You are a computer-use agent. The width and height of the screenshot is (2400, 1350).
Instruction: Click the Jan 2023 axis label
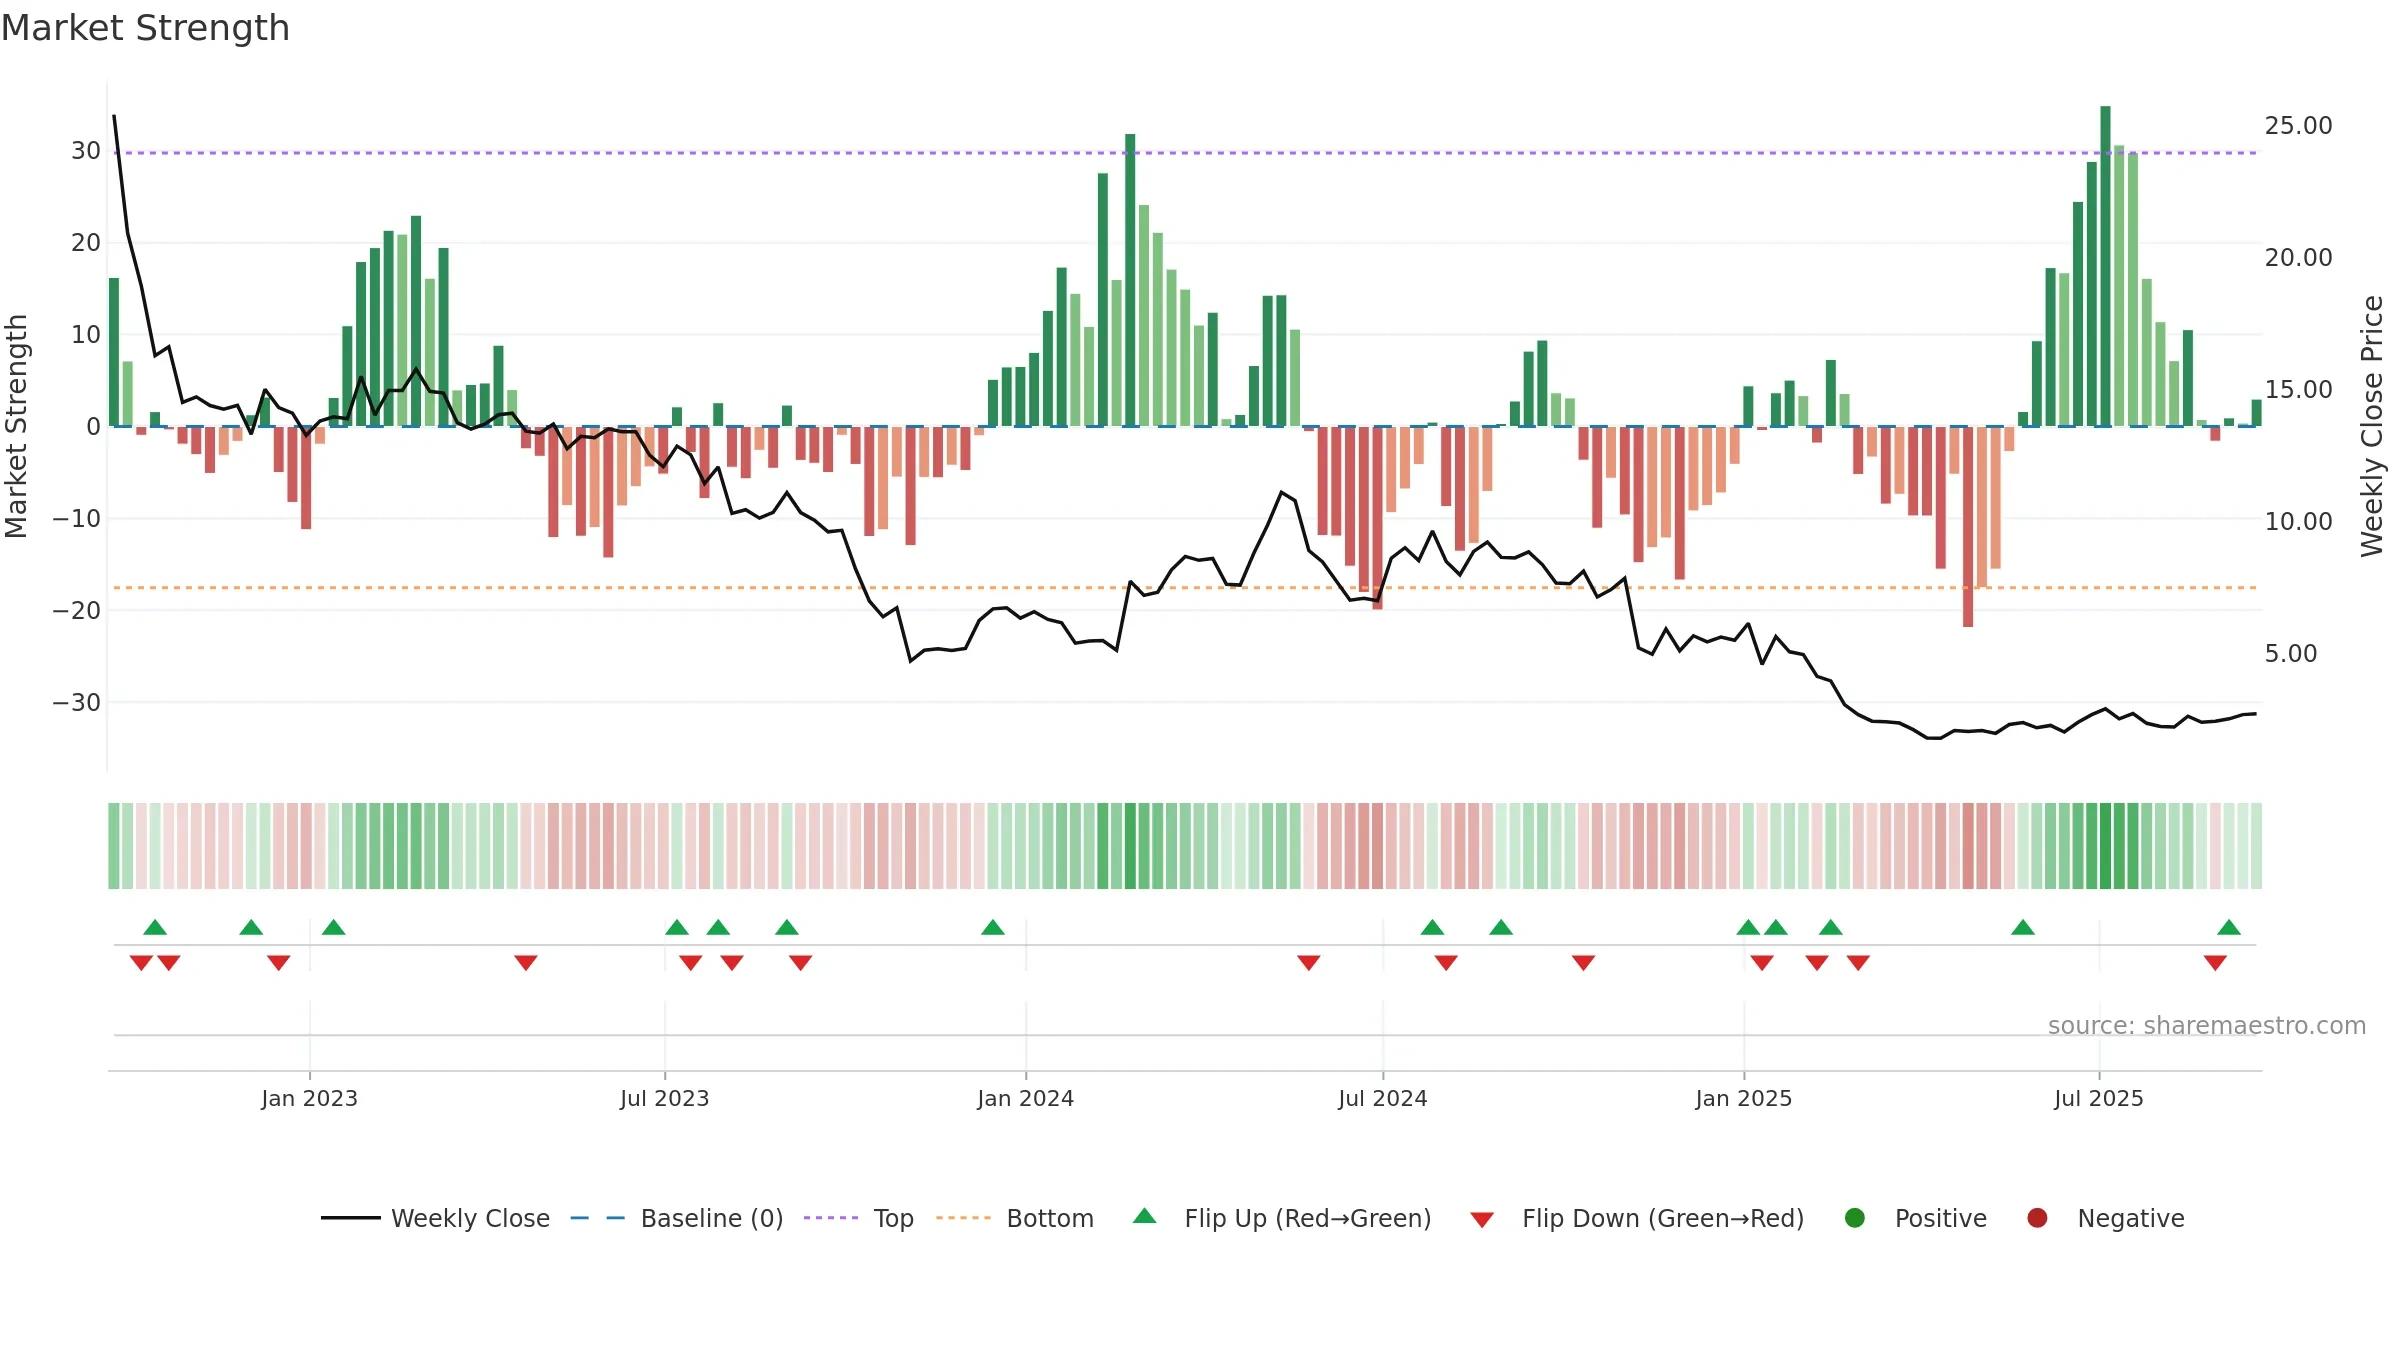[309, 1098]
